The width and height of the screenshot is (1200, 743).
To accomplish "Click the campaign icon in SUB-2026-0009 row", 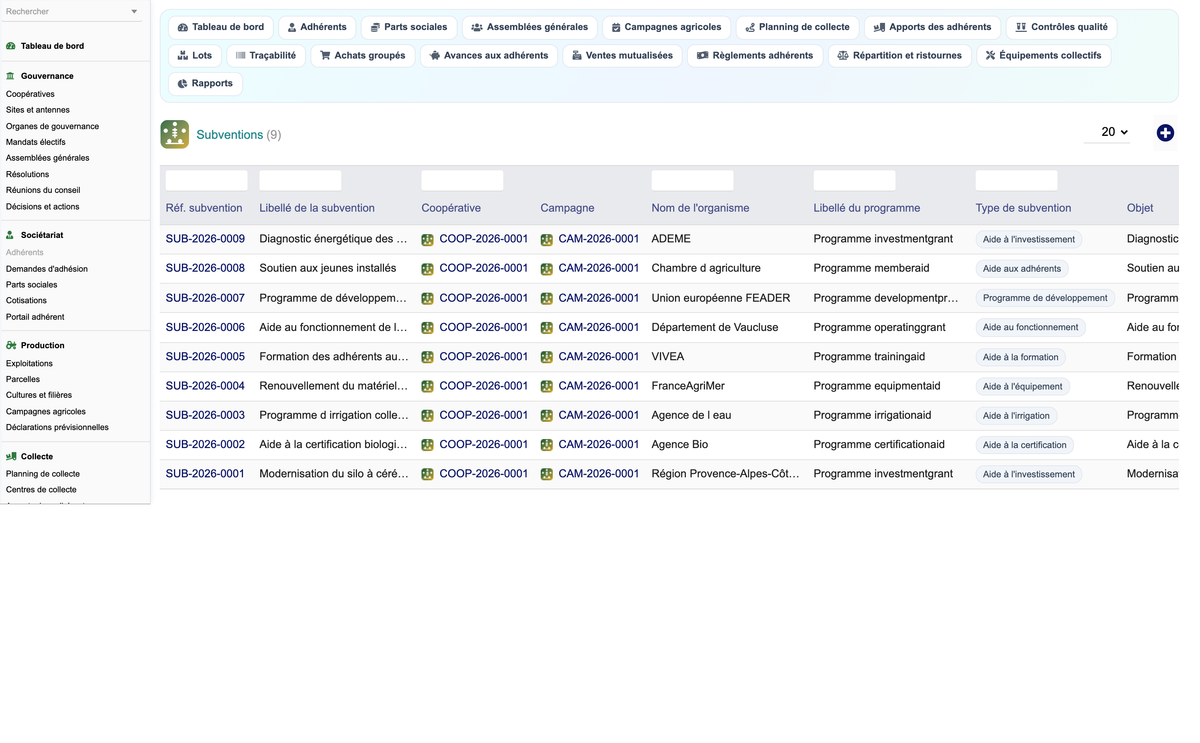I will tap(547, 240).
